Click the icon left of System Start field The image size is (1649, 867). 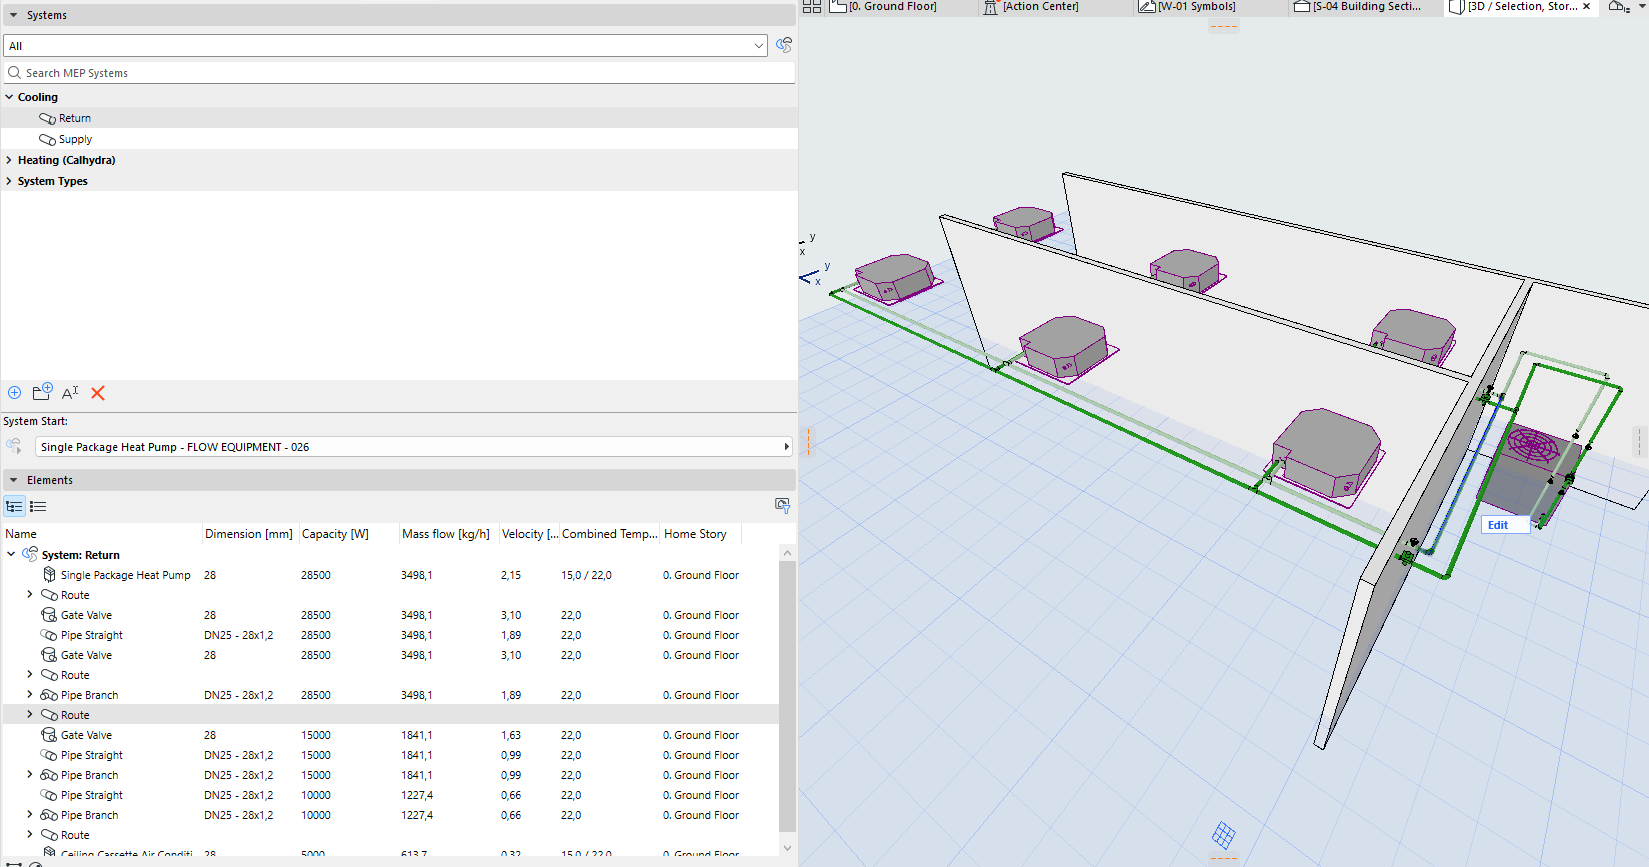(14, 446)
